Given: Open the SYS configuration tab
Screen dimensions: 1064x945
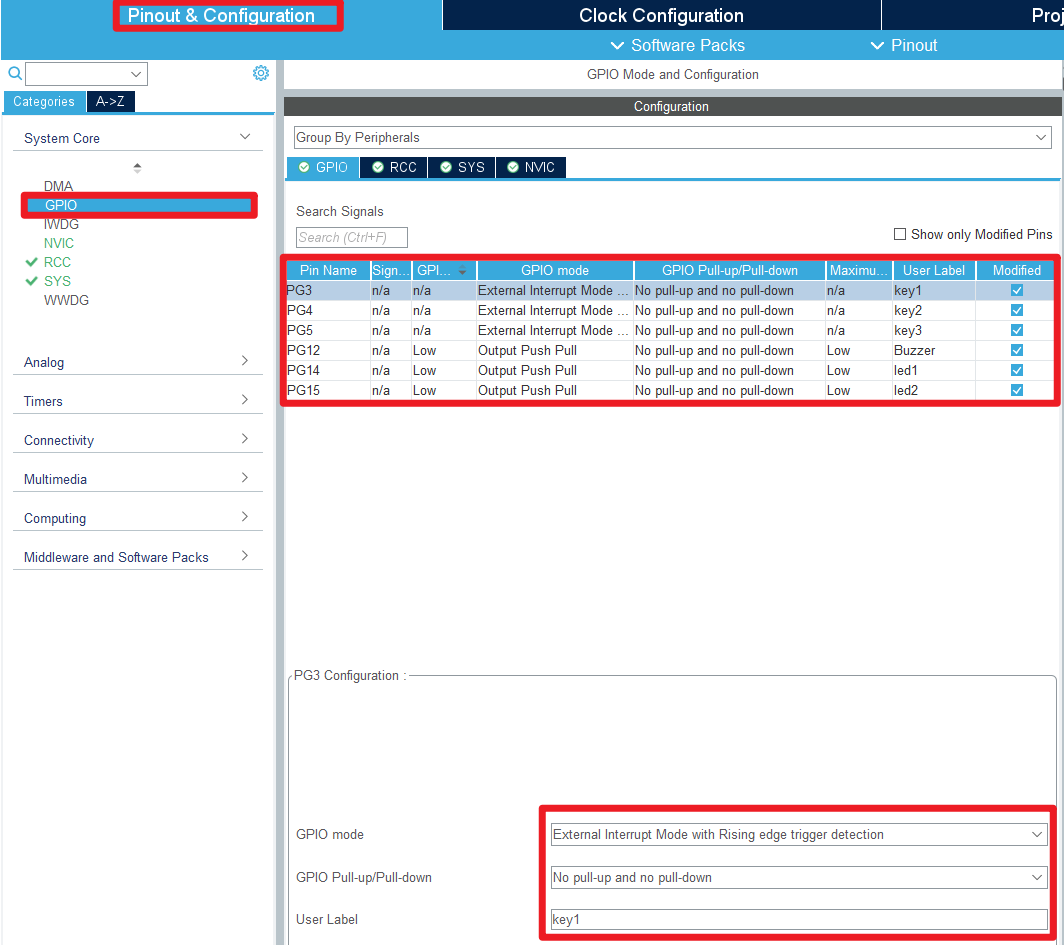Looking at the screenshot, I should click(461, 168).
